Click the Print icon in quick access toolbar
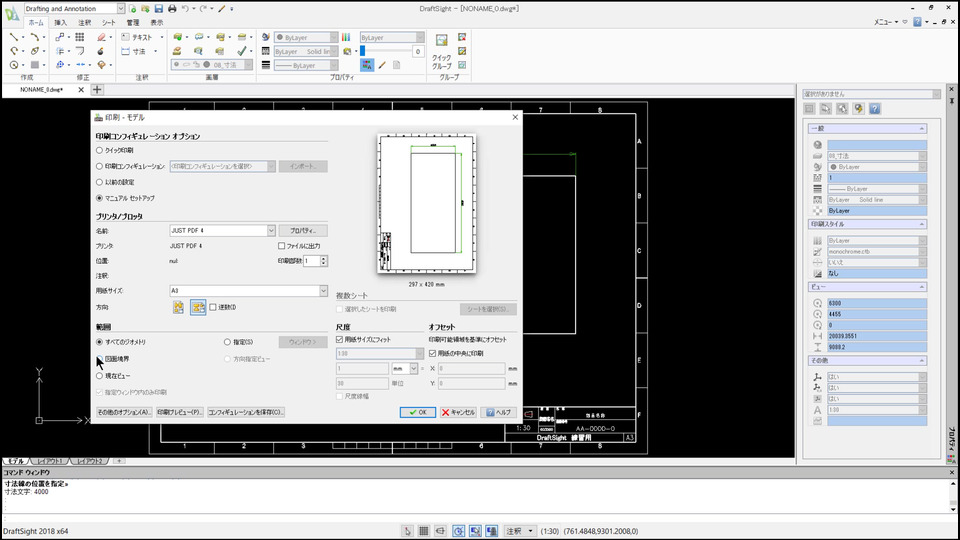960x540 pixels. click(172, 8)
